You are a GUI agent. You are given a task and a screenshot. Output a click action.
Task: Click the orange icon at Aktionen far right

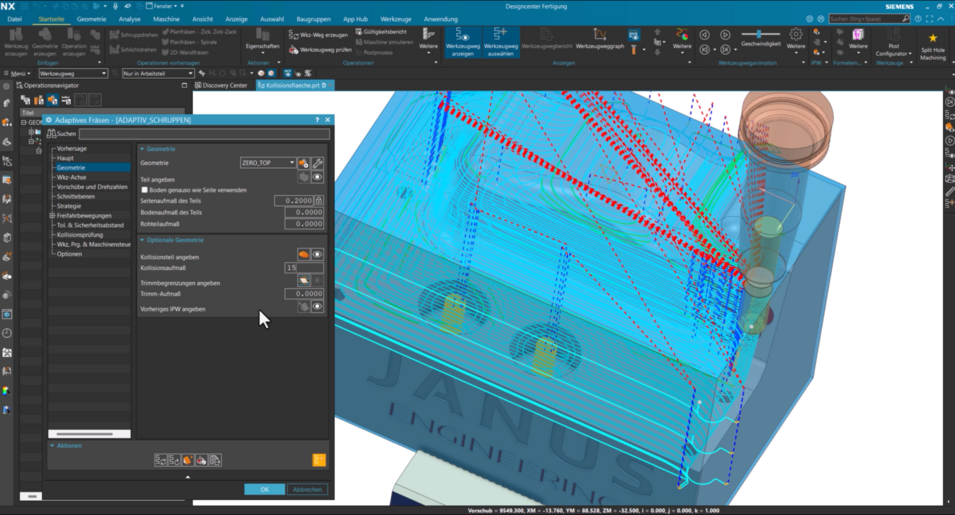[319, 460]
